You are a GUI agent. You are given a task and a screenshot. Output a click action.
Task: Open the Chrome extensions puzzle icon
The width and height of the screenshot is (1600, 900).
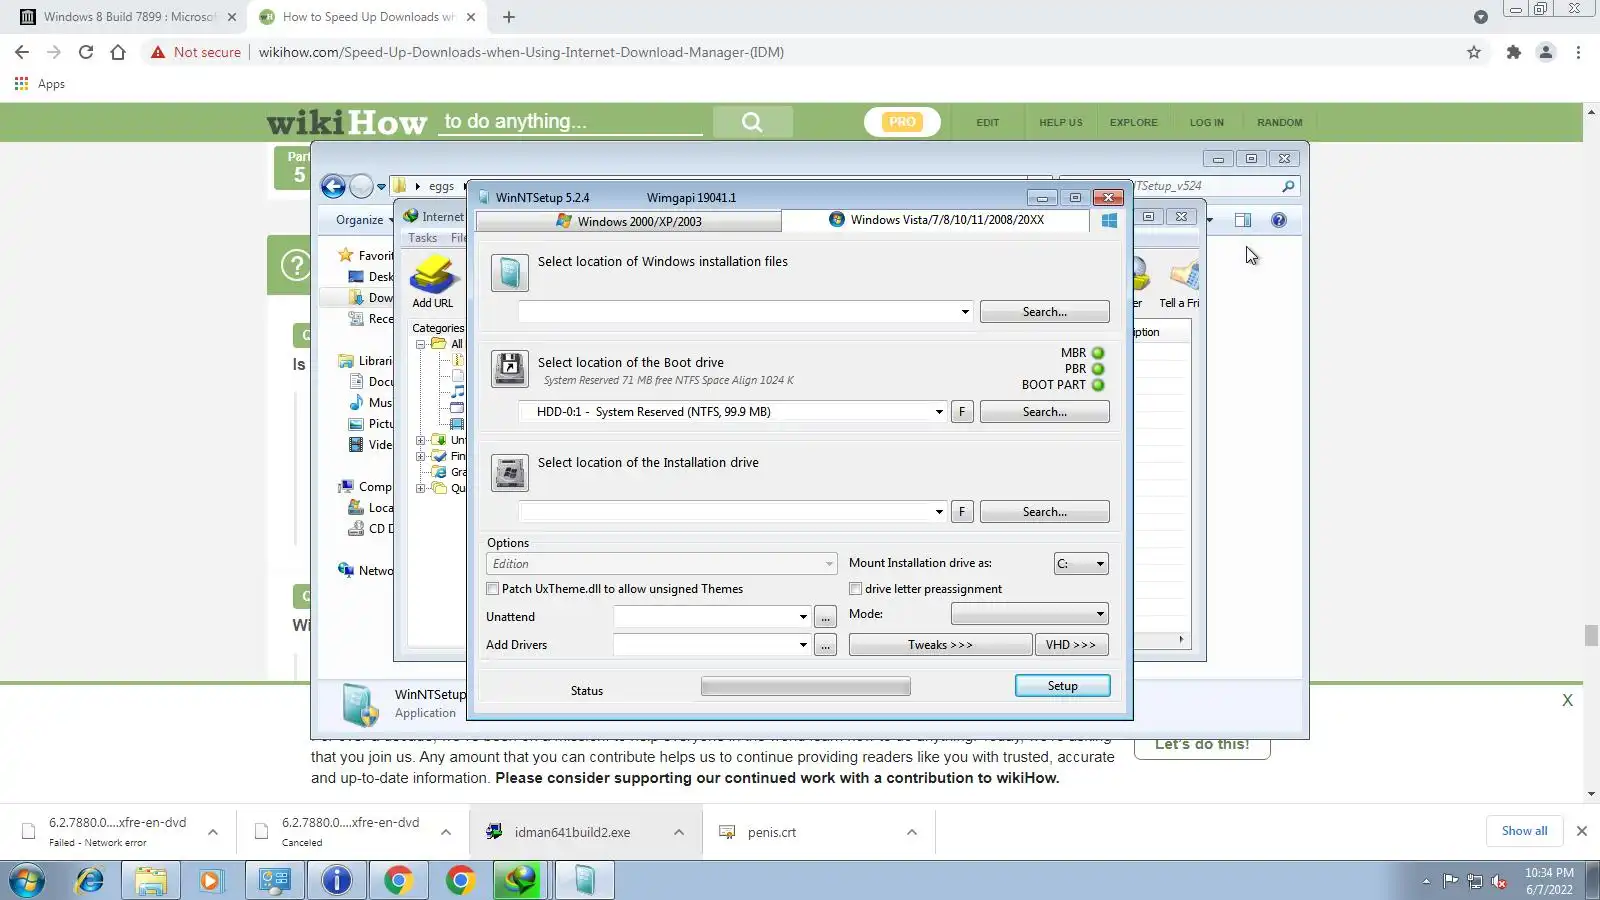pos(1514,52)
